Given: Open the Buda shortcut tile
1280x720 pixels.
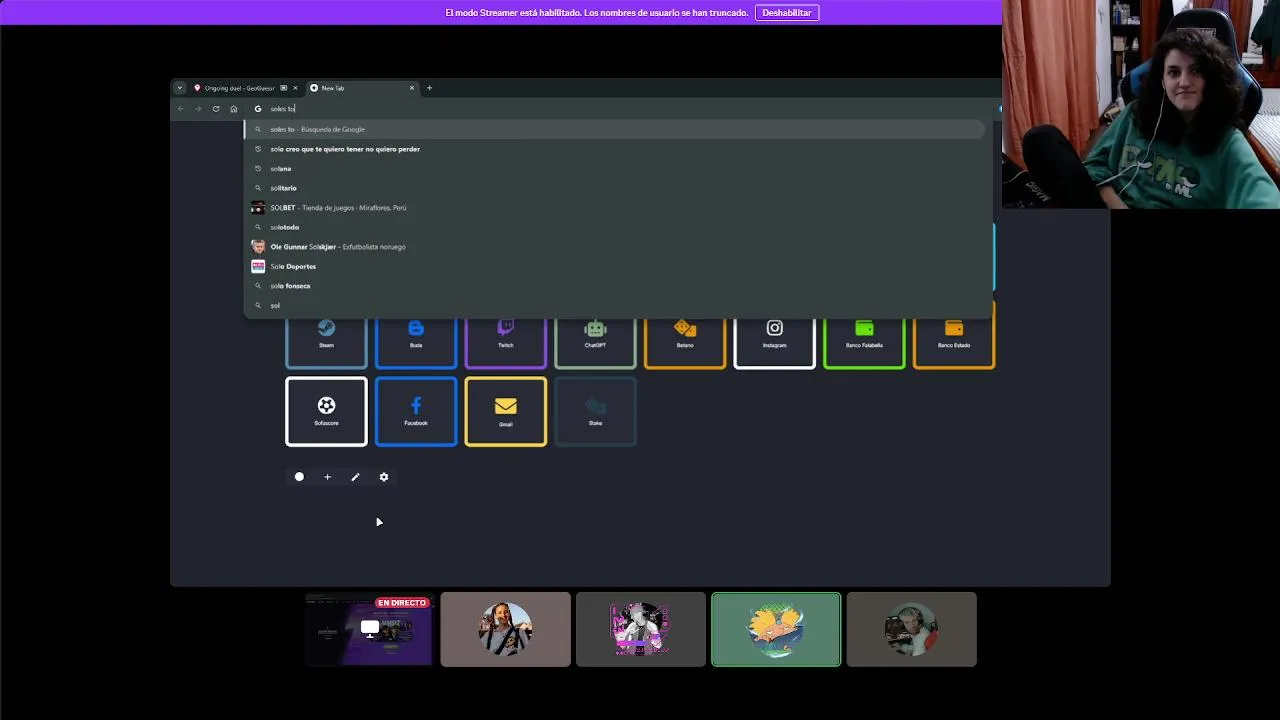Looking at the screenshot, I should coord(416,341).
